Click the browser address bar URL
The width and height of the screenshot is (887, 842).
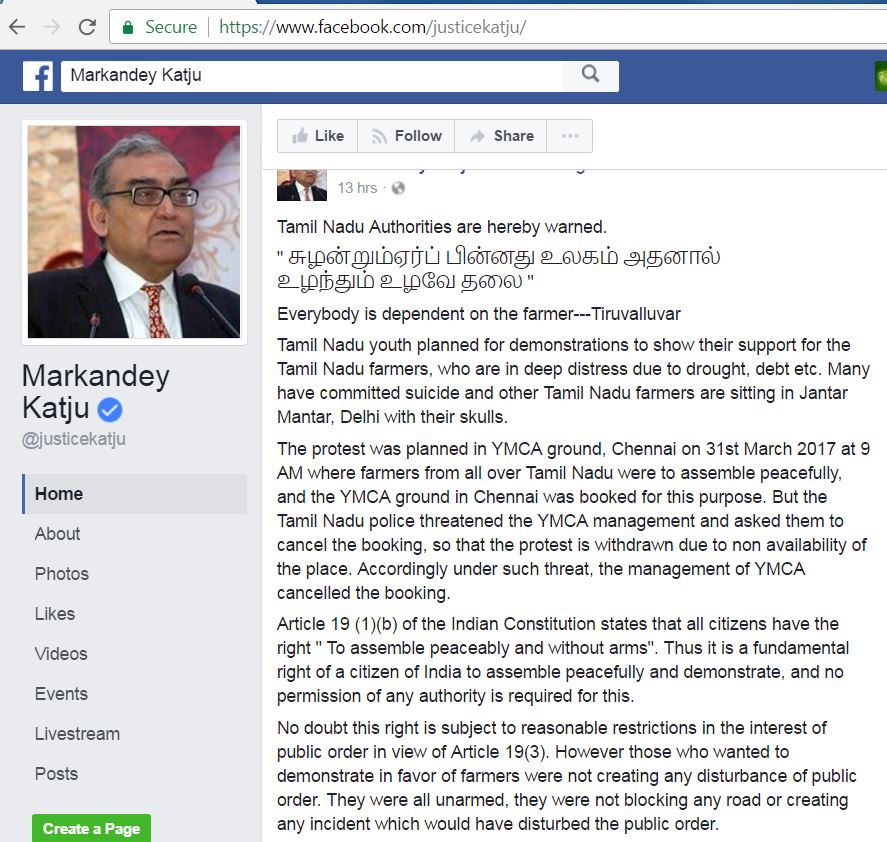tap(373, 27)
